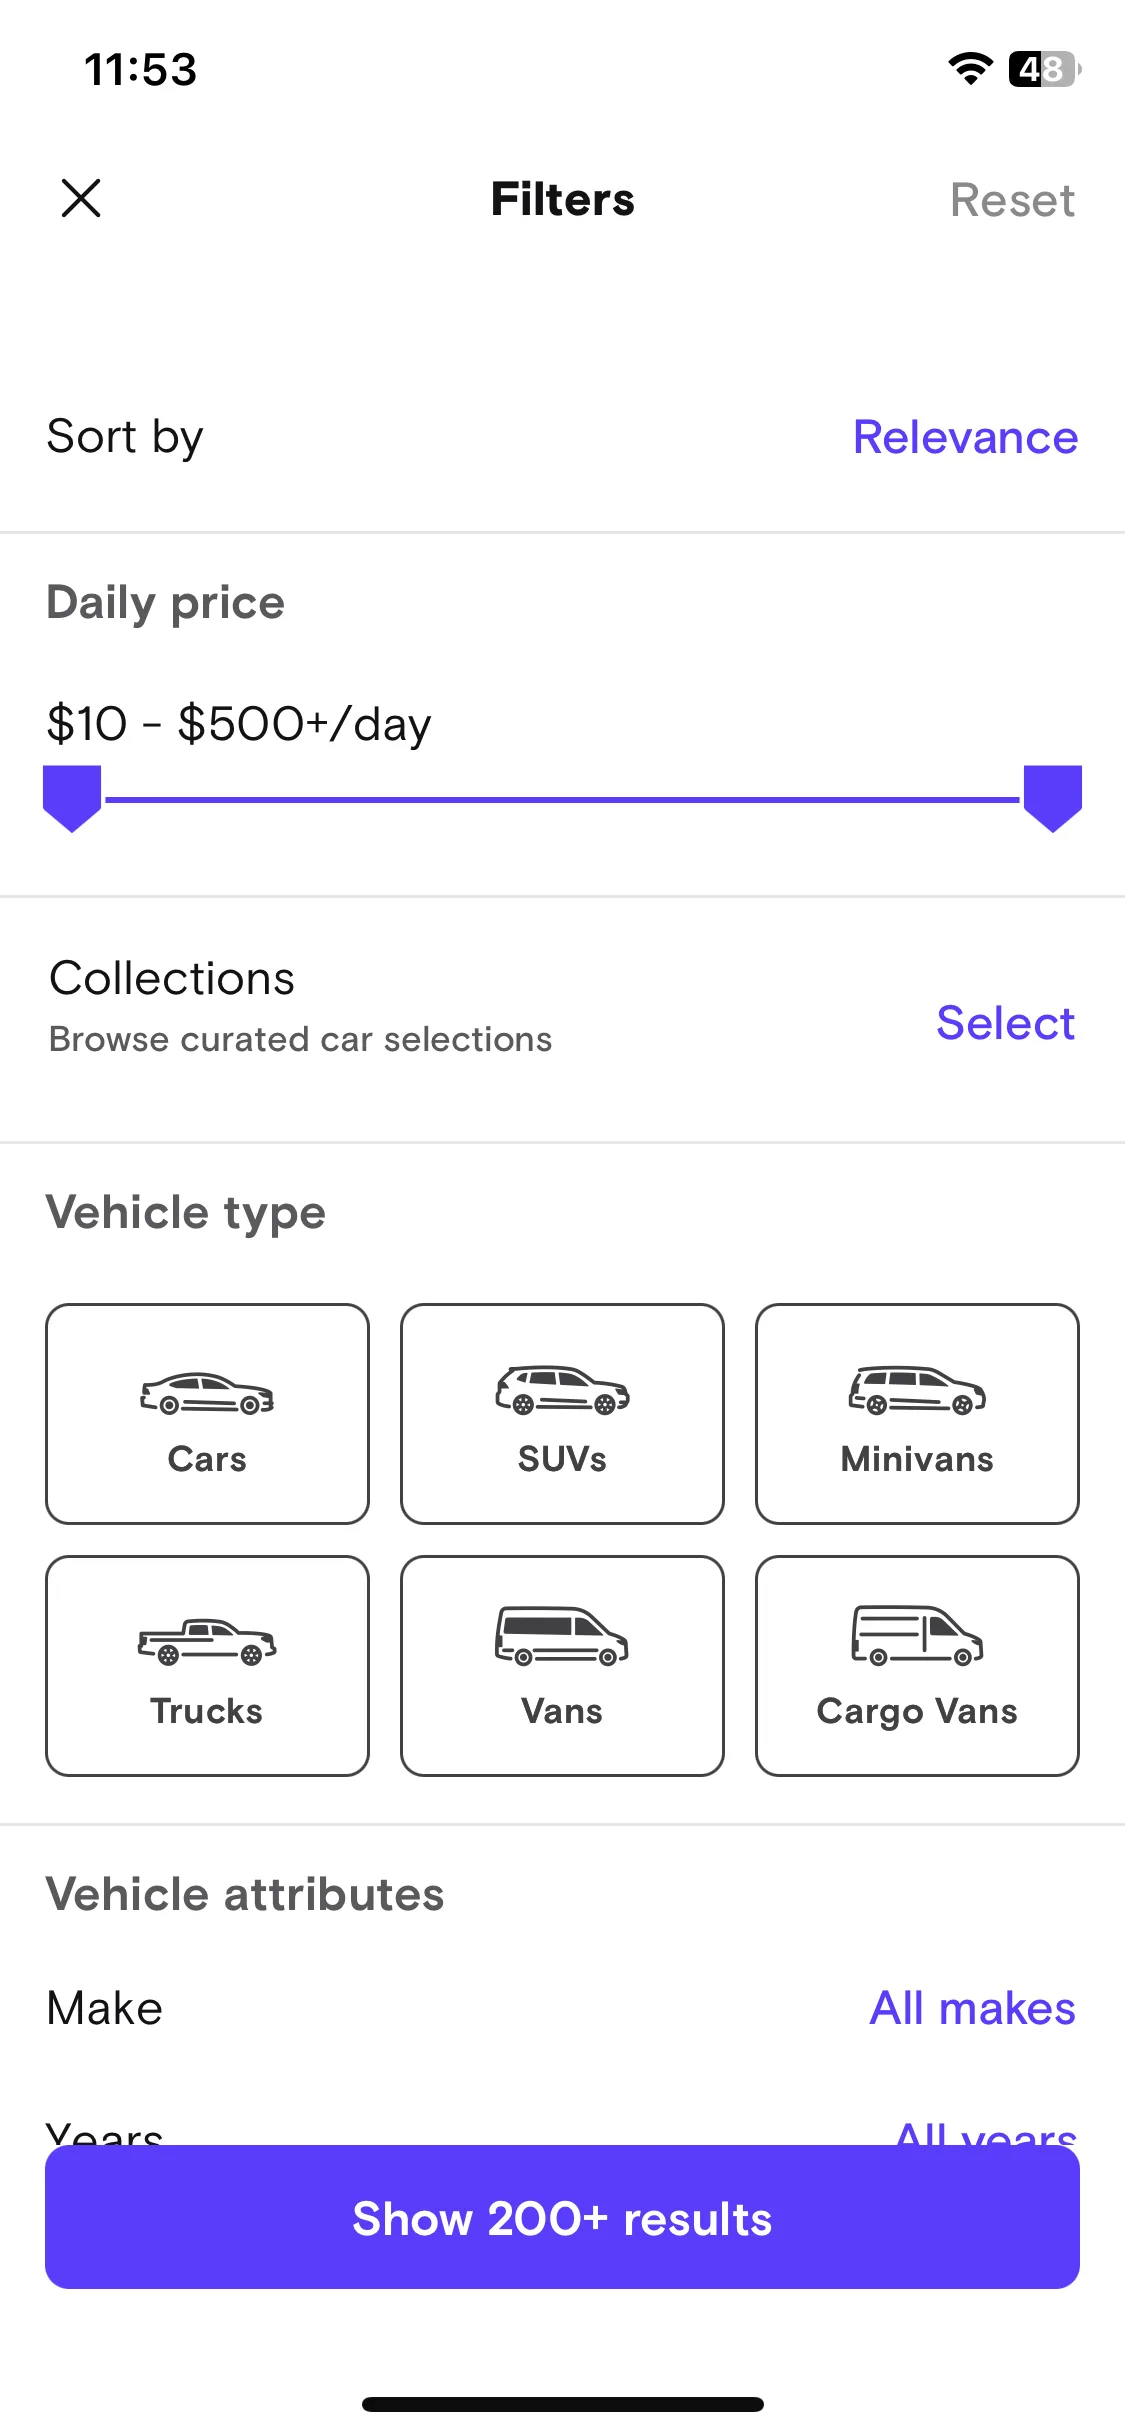Toggle the Cars vehicle type tile
The image size is (1125, 2436).
pos(207,1414)
